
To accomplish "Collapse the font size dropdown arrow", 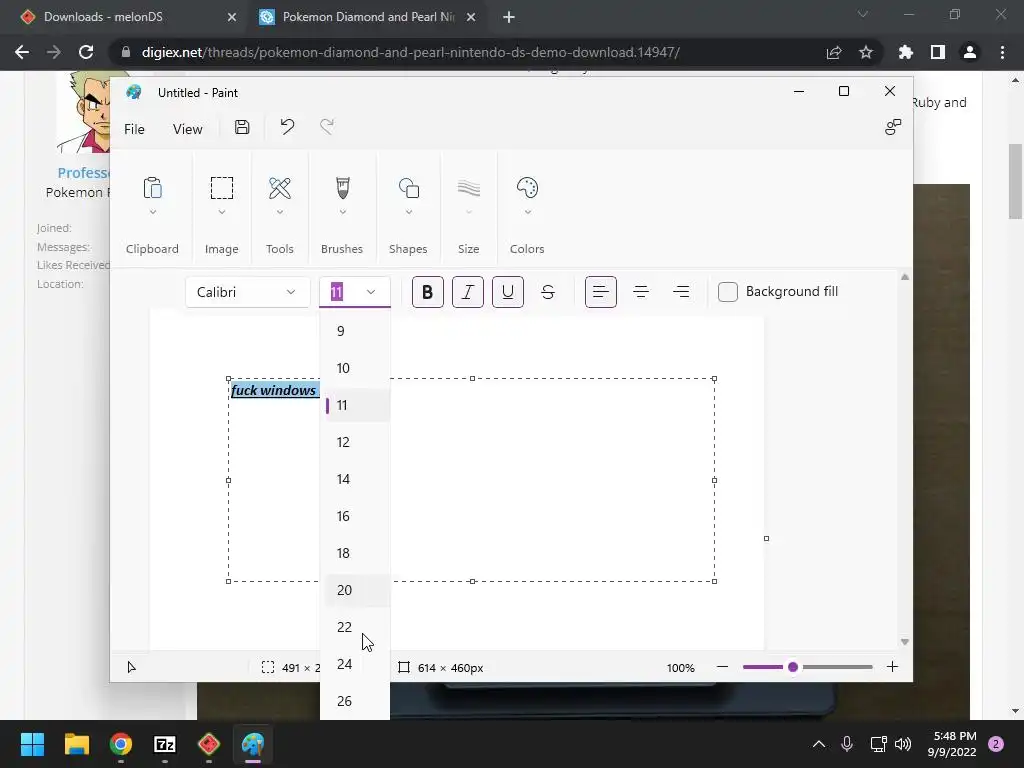I will point(371,292).
